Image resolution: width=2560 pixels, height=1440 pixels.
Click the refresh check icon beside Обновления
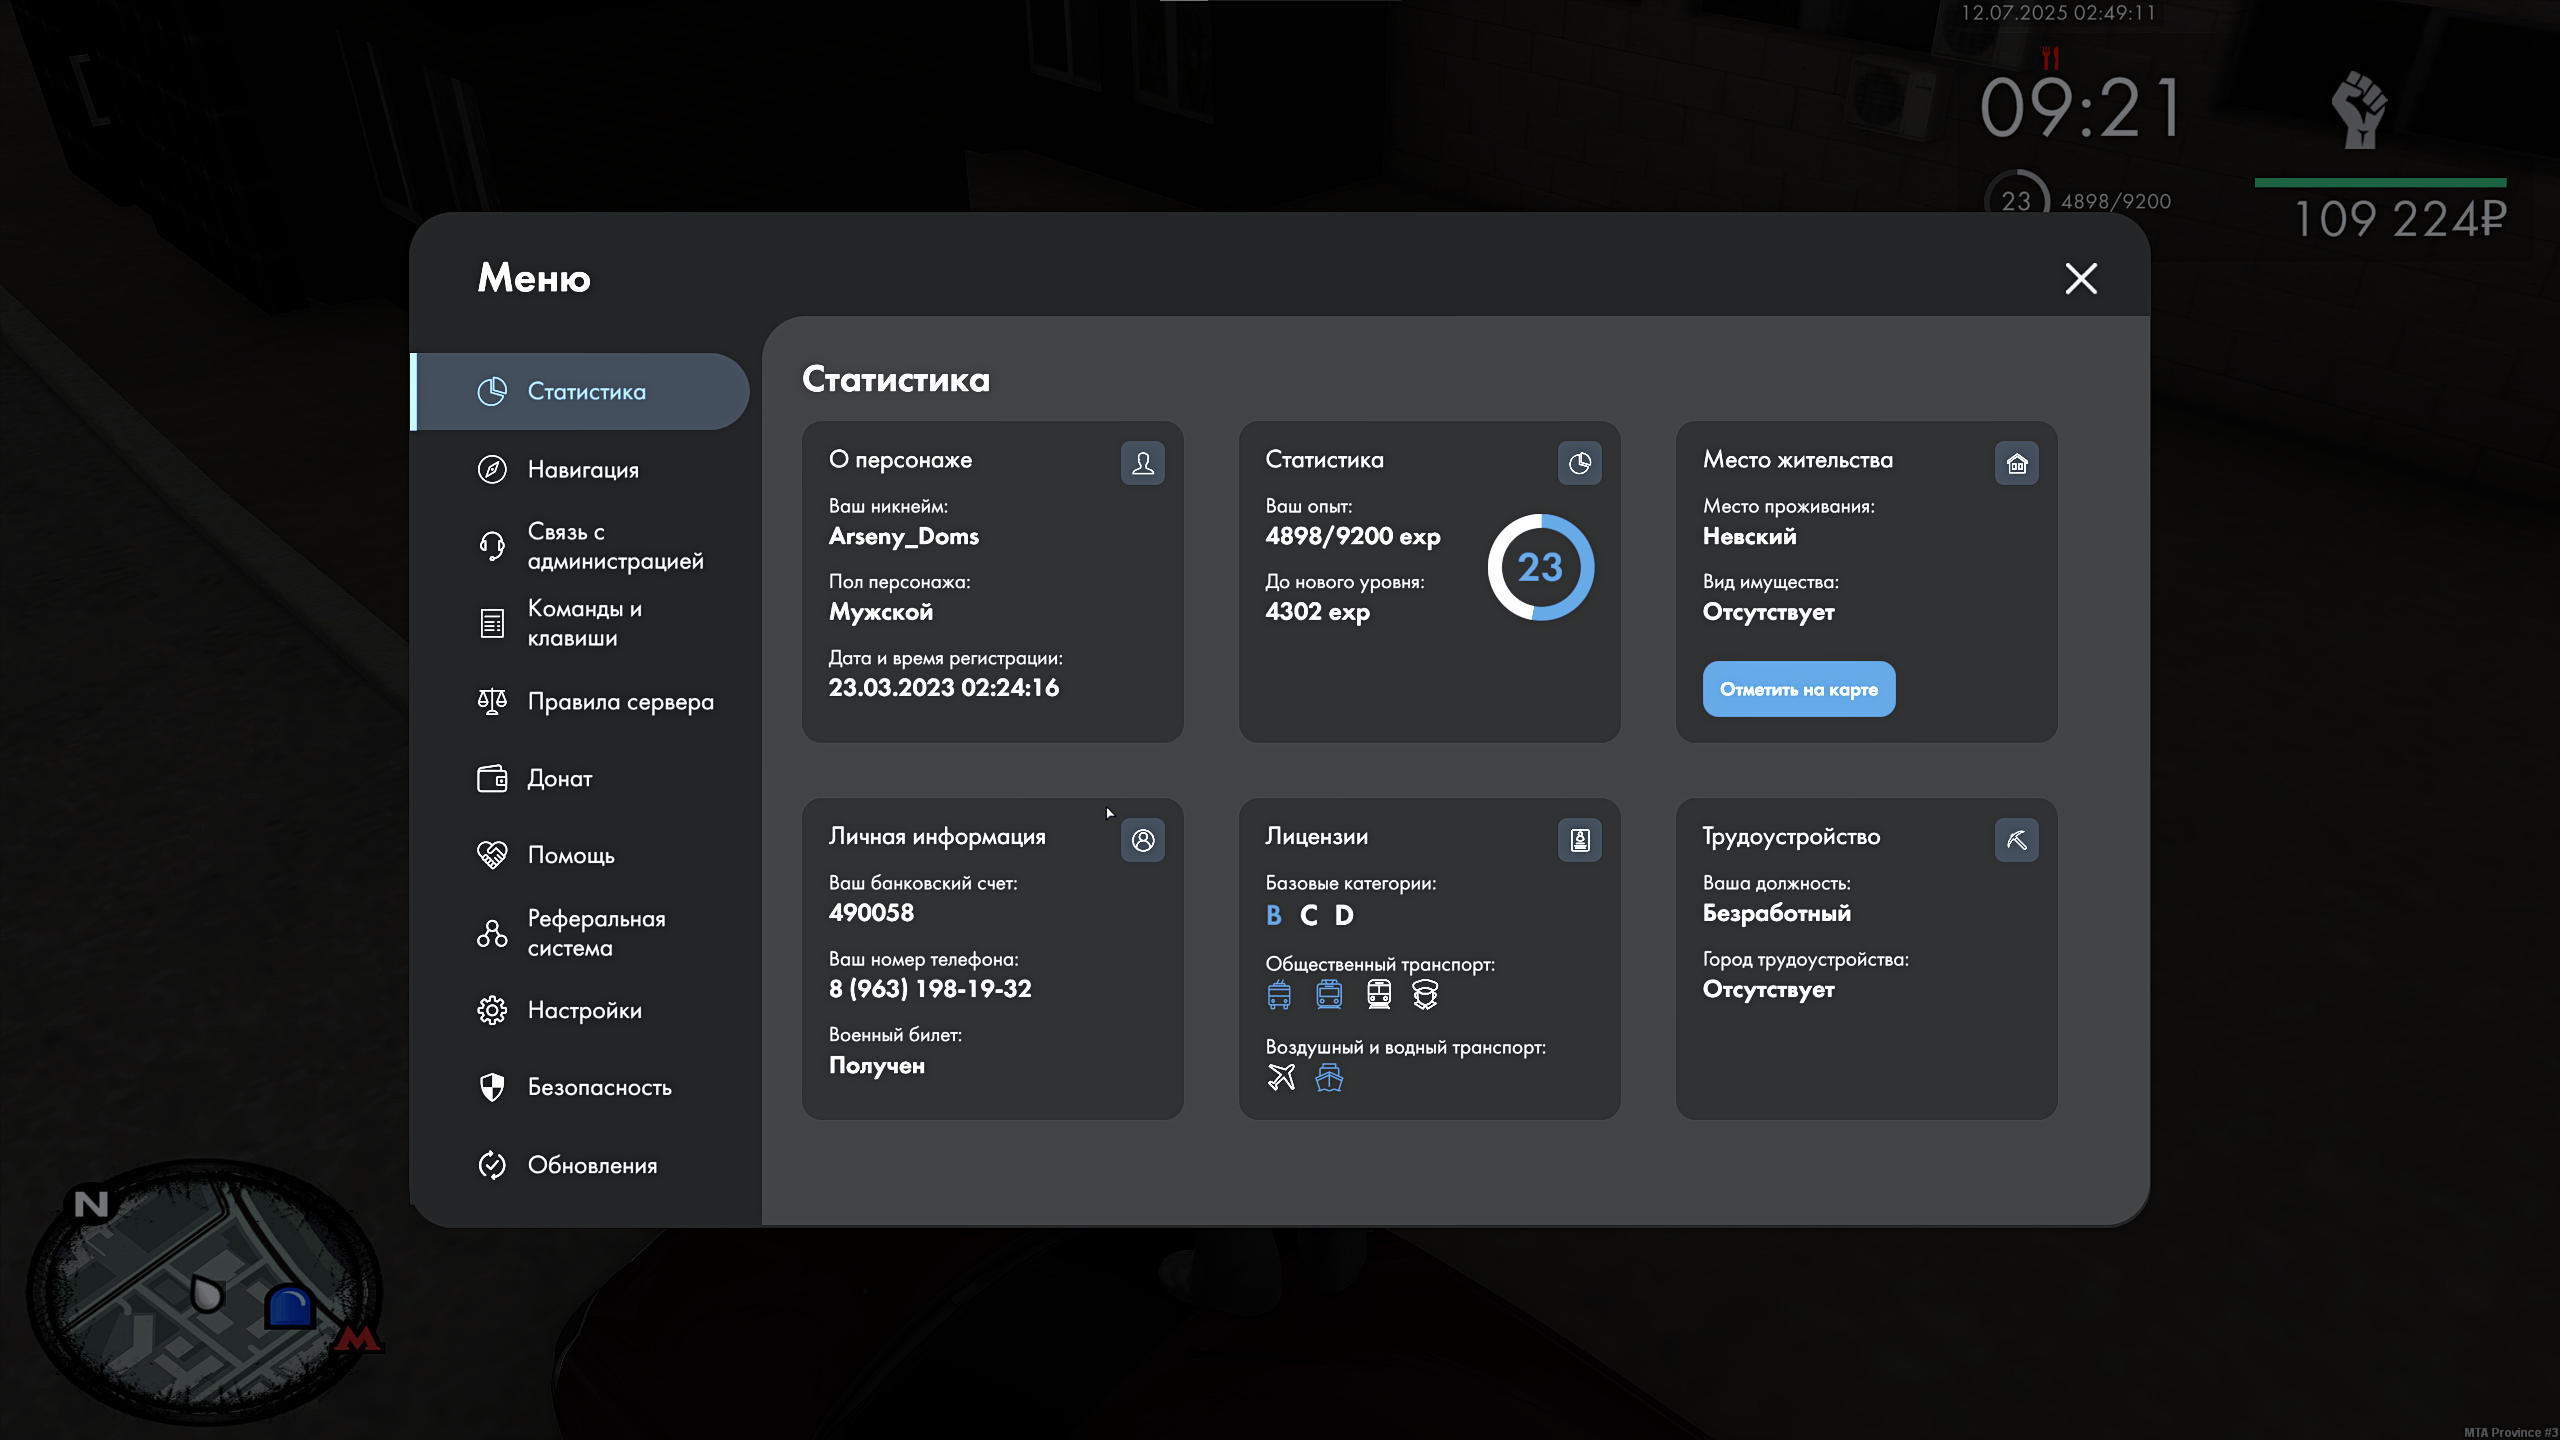tap(492, 1165)
